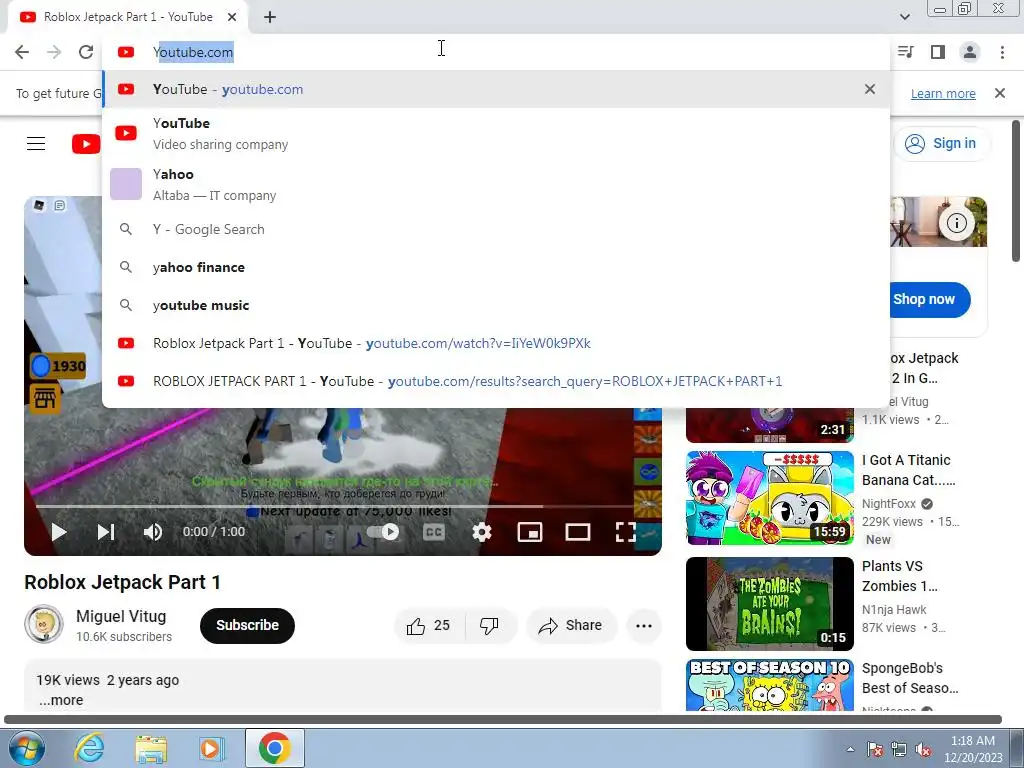Image resolution: width=1024 pixels, height=768 pixels.
Task: Click the Shop now ad button
Action: (930, 300)
